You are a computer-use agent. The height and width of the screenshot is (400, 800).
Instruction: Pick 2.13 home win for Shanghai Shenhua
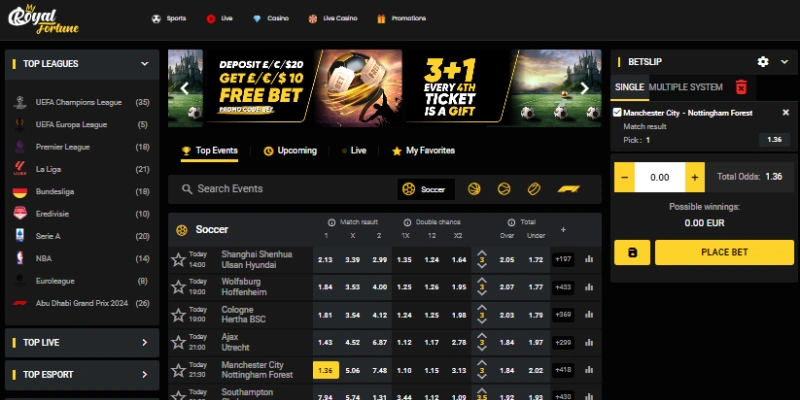pos(325,260)
